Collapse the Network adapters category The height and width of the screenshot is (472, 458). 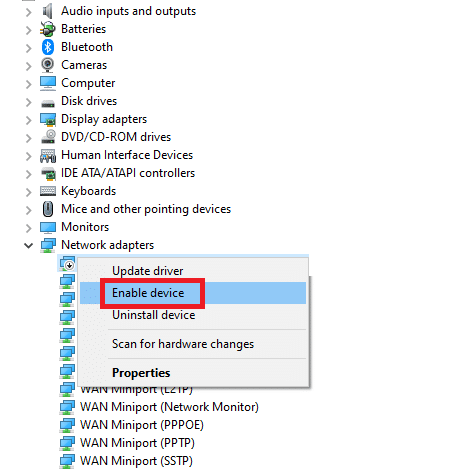click(29, 246)
